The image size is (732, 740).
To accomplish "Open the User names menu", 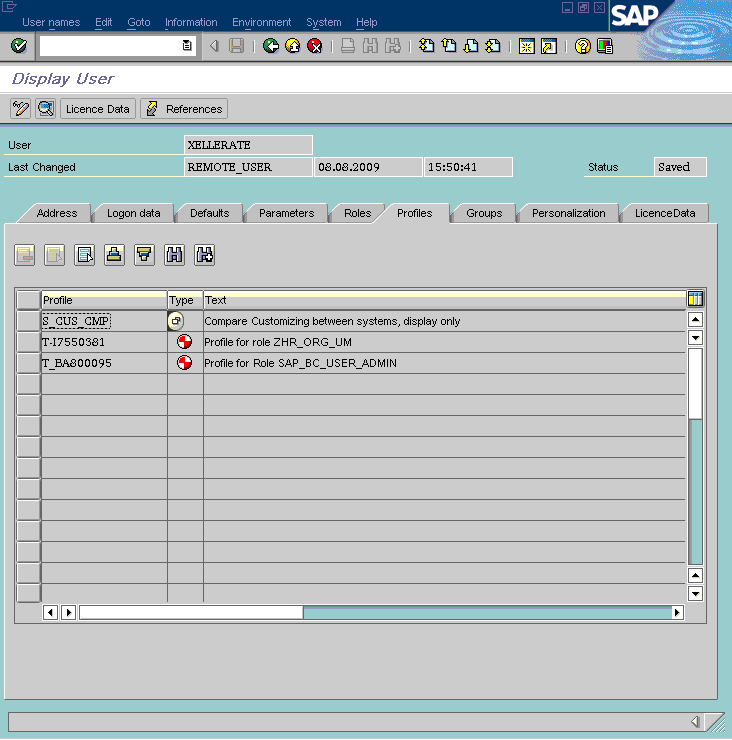I will click(x=51, y=22).
